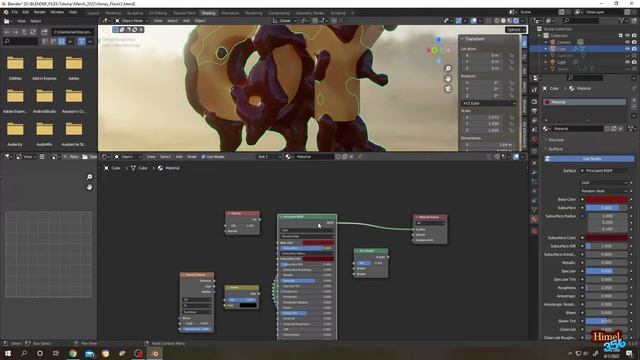Image resolution: width=640 pixels, height=360 pixels.
Task: Click the viewport zoom magnifier icon
Action: click(448, 69)
